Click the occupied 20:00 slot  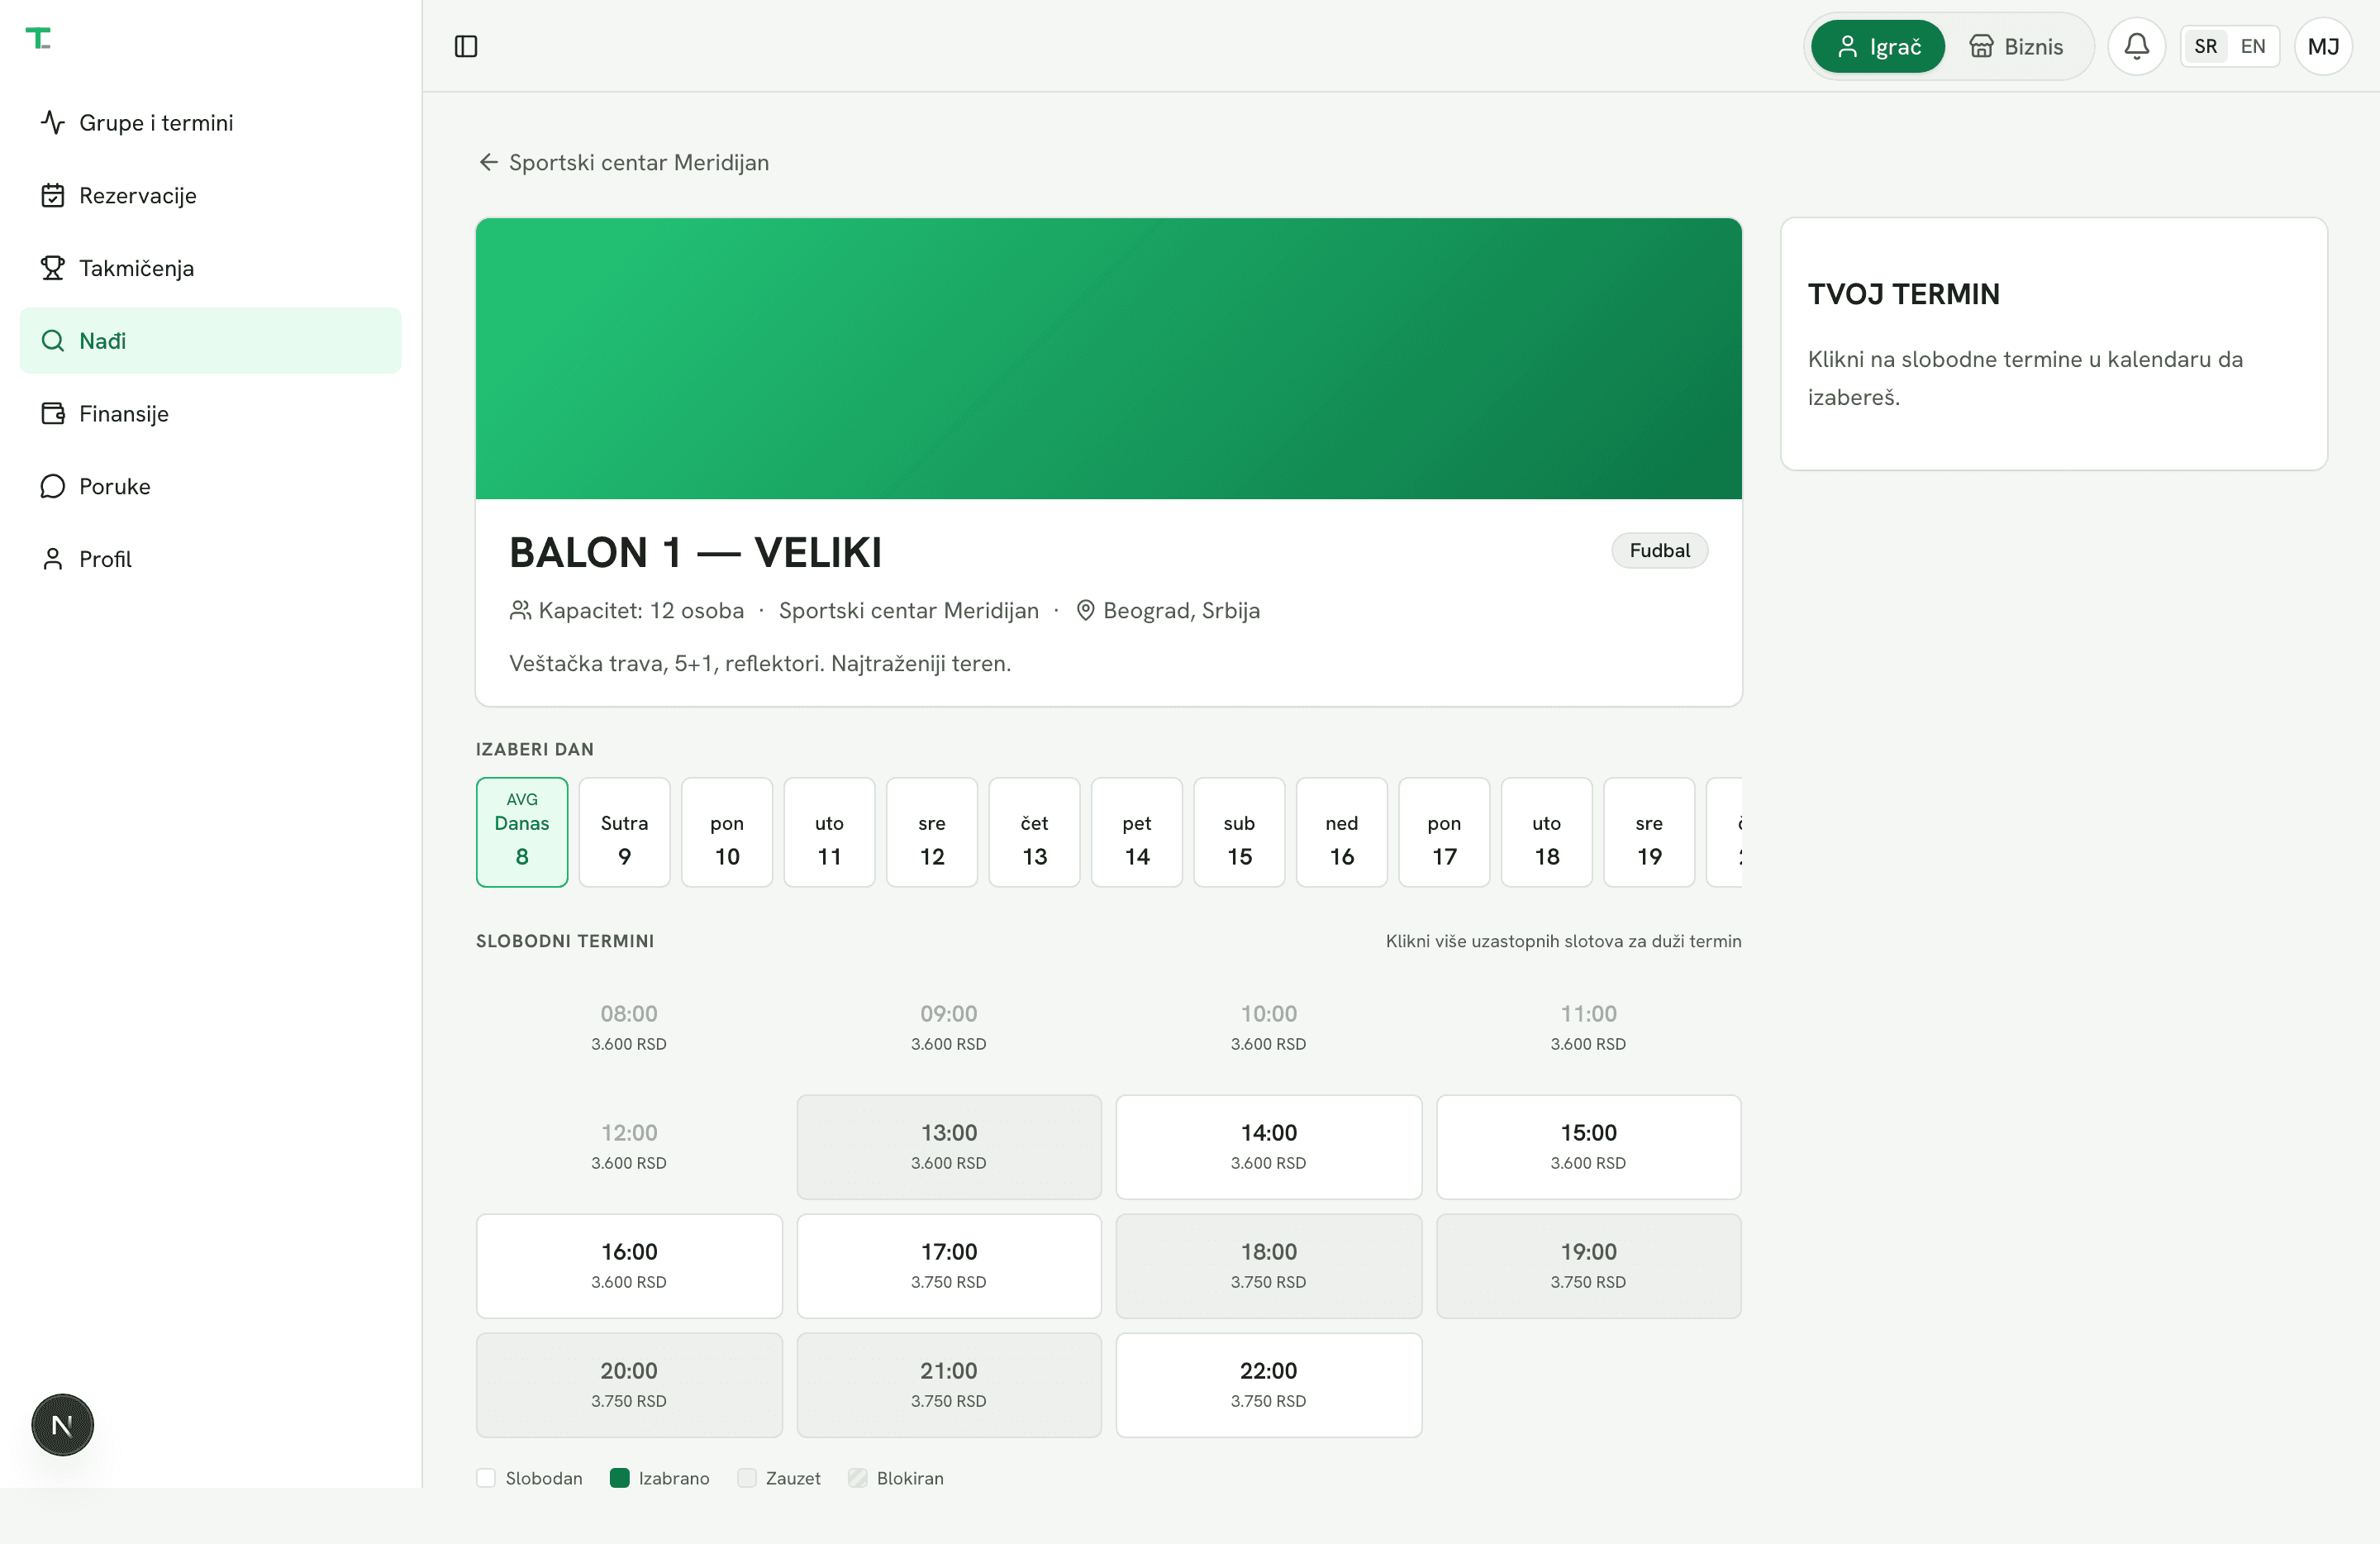629,1384
